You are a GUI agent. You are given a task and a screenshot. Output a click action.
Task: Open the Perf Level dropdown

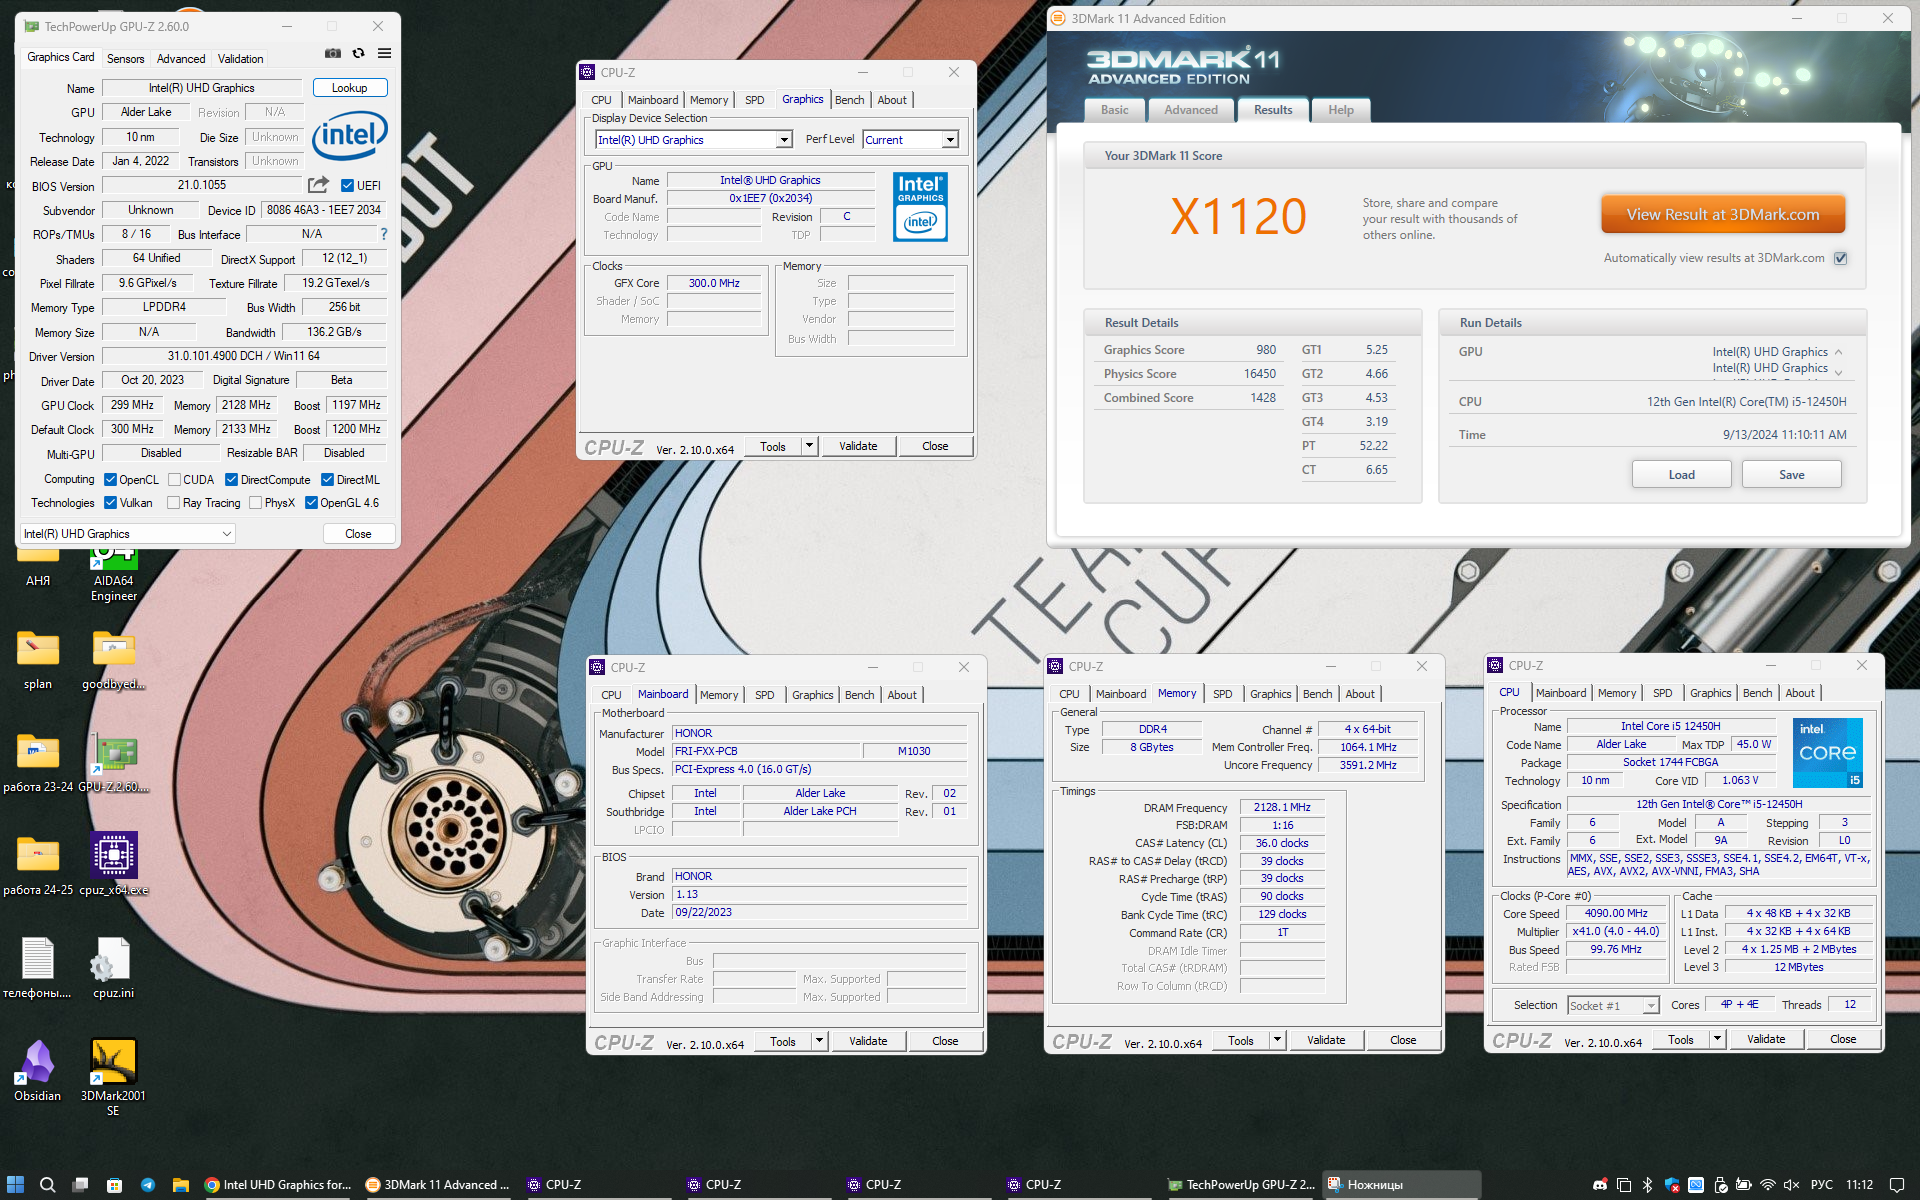[x=911, y=140]
